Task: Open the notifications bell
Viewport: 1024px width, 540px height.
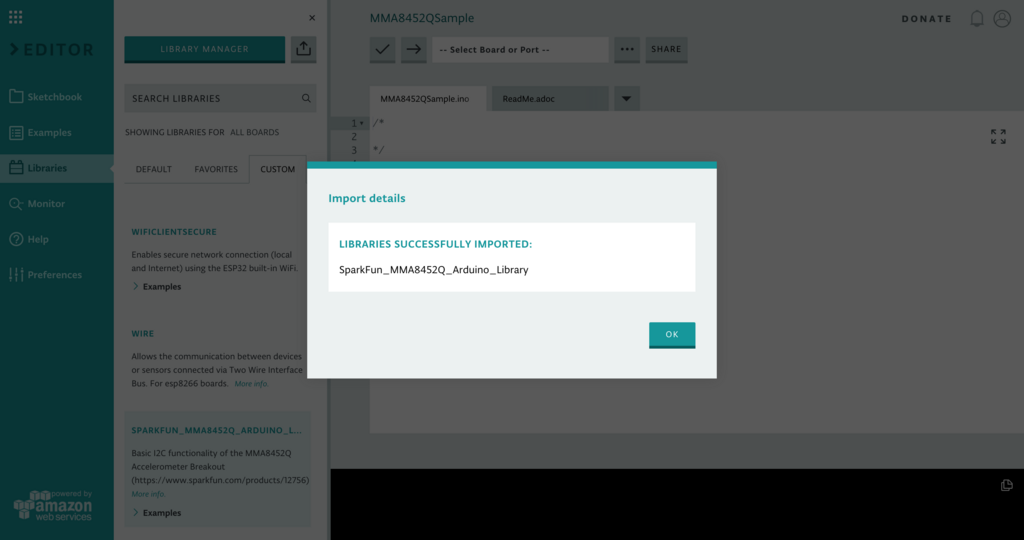Action: [x=977, y=18]
